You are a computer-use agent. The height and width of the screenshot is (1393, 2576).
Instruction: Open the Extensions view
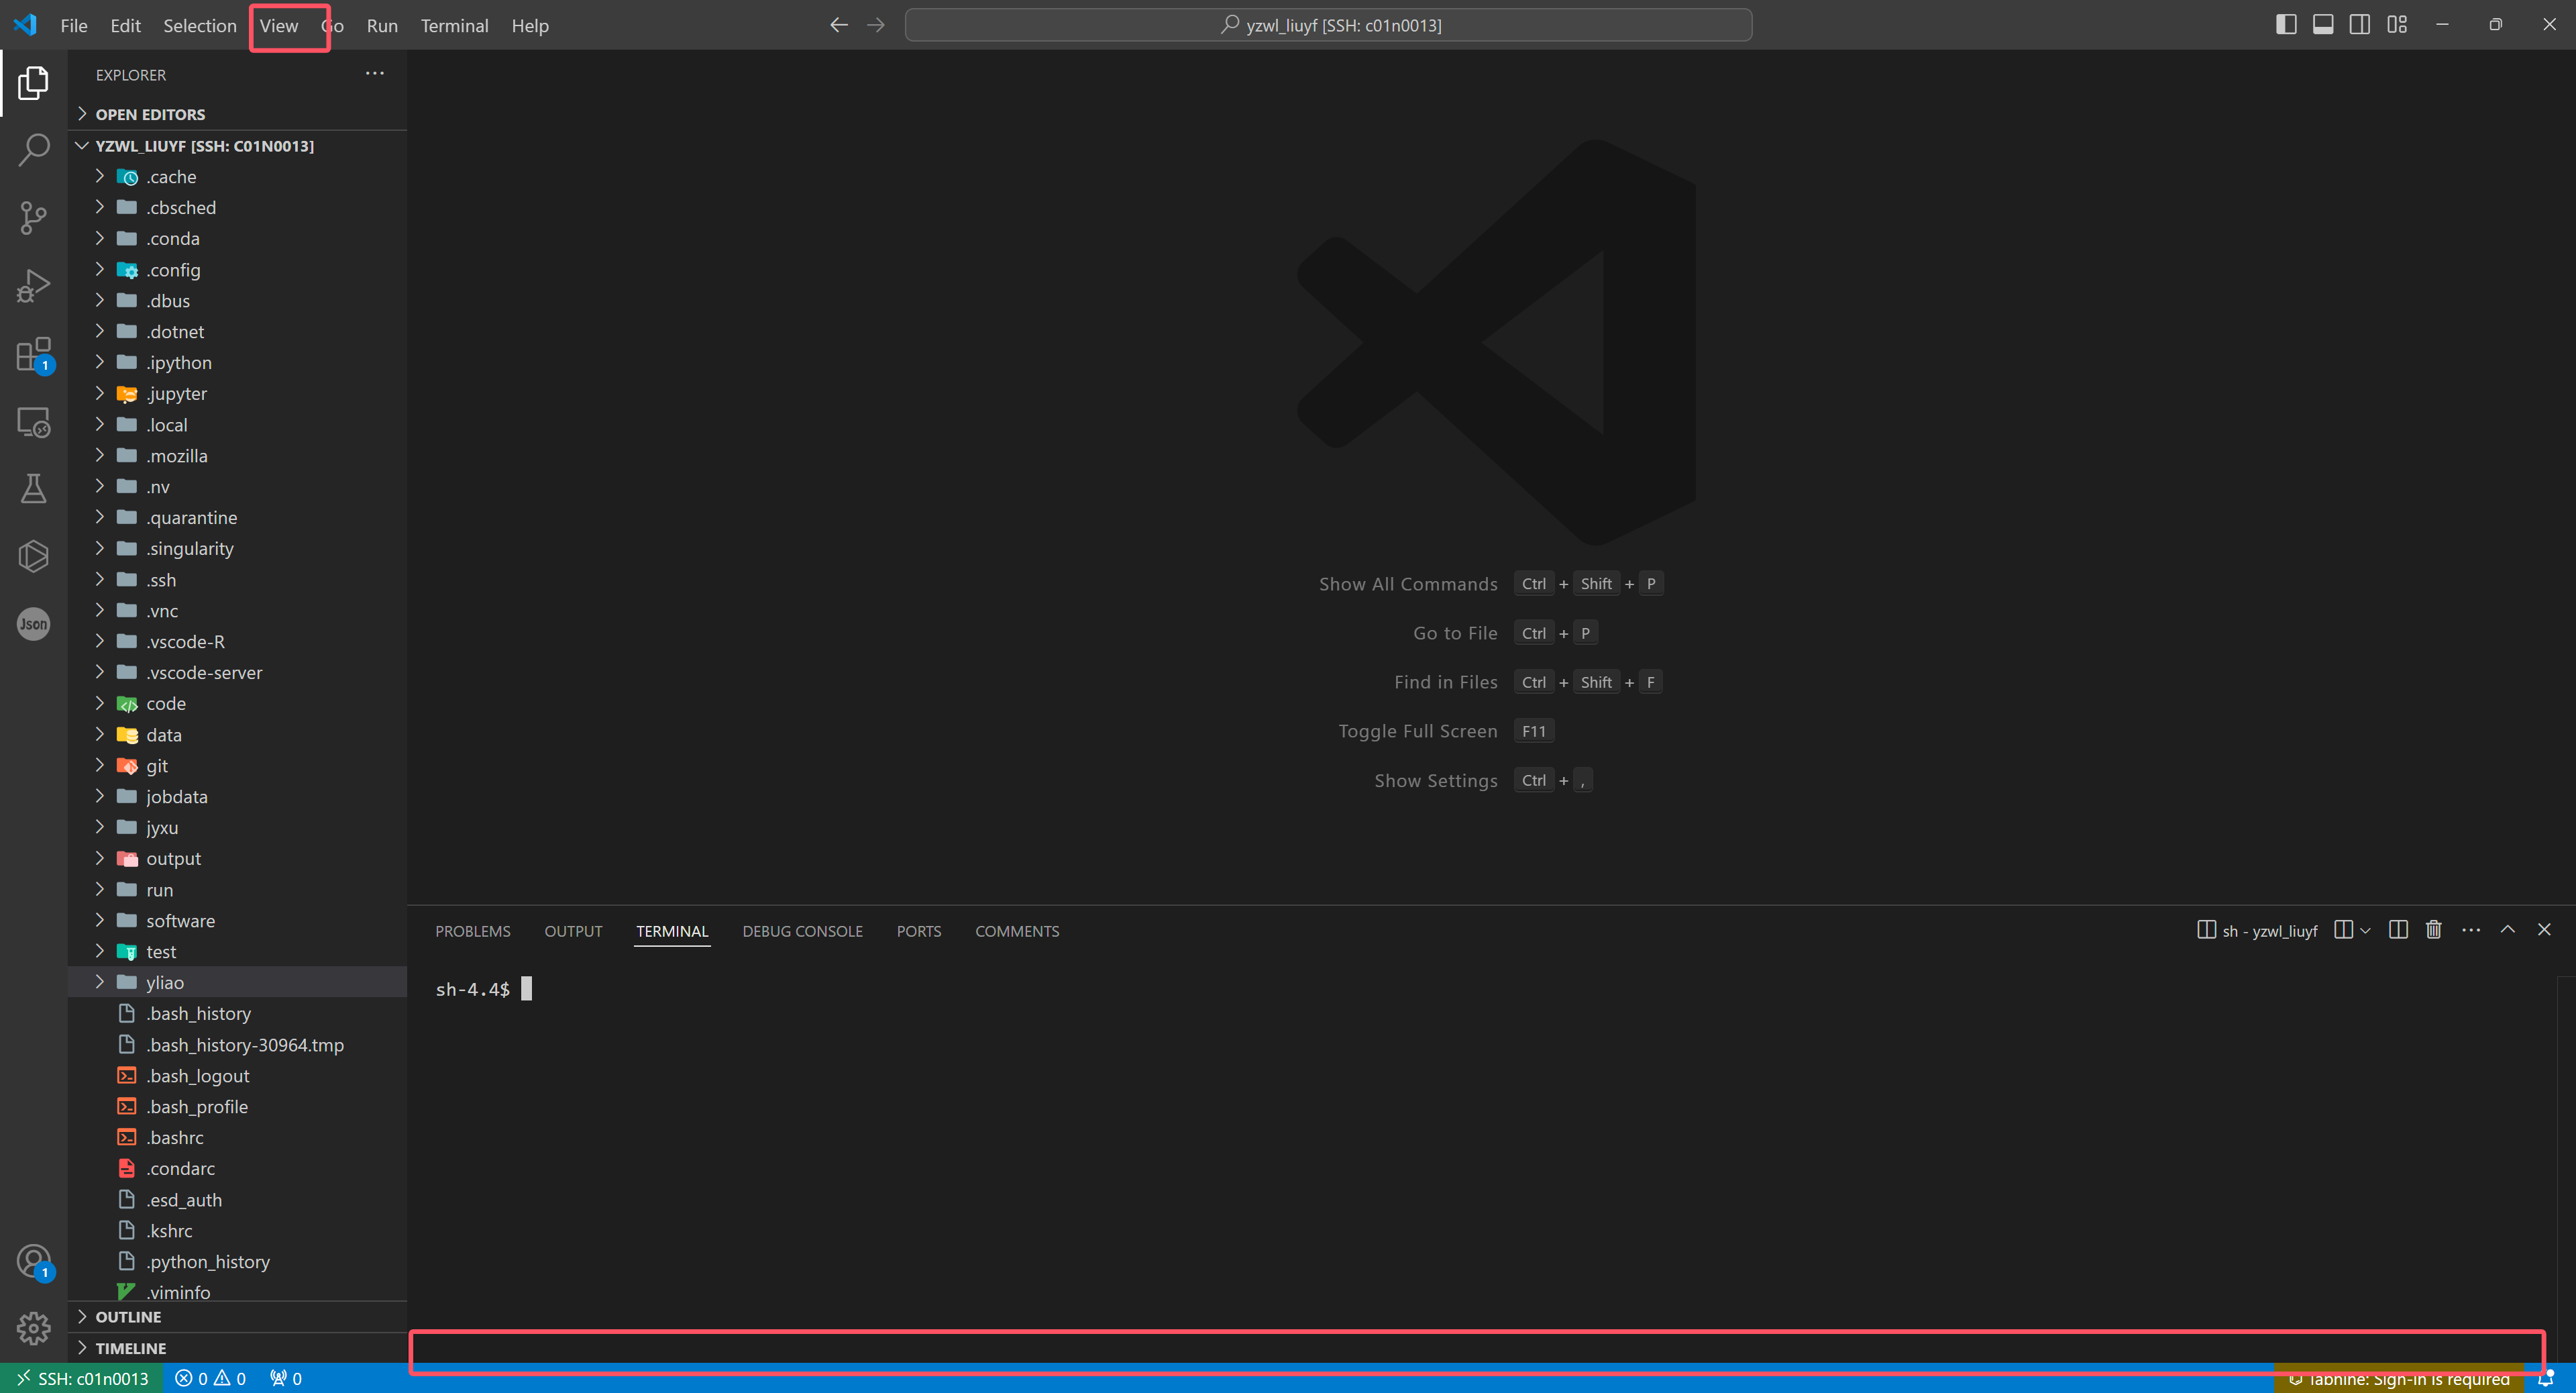point(34,354)
